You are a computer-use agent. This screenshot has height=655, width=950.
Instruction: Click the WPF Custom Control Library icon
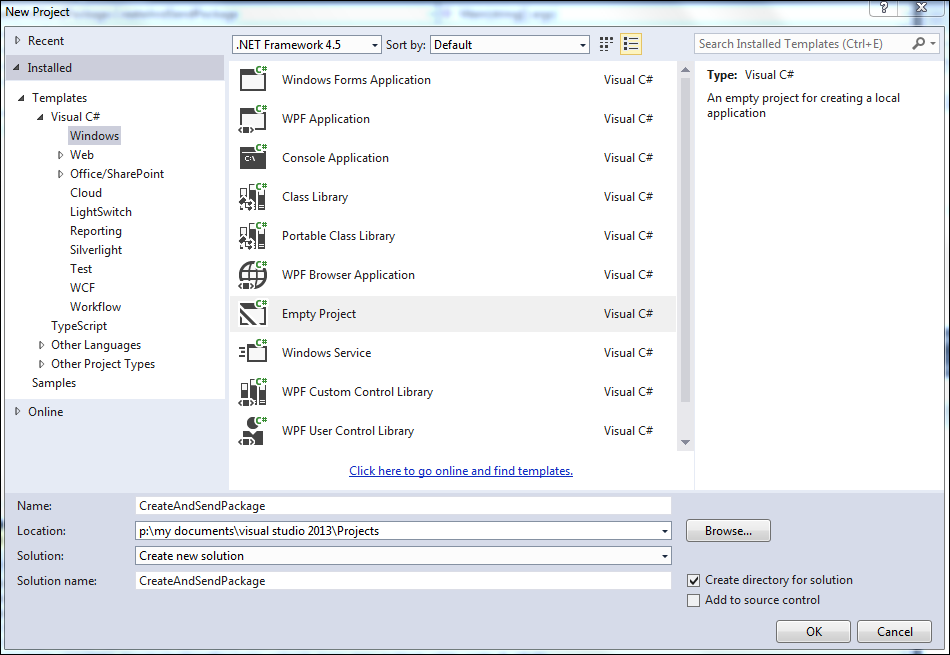[253, 392]
